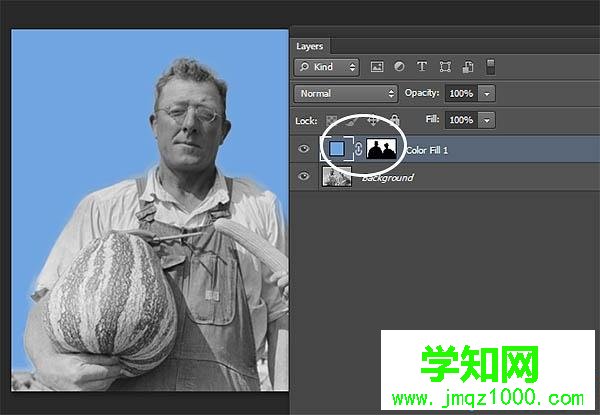The height and width of the screenshot is (415, 600).
Task: Open the Fill slider dropdown arrow
Action: pos(487,120)
